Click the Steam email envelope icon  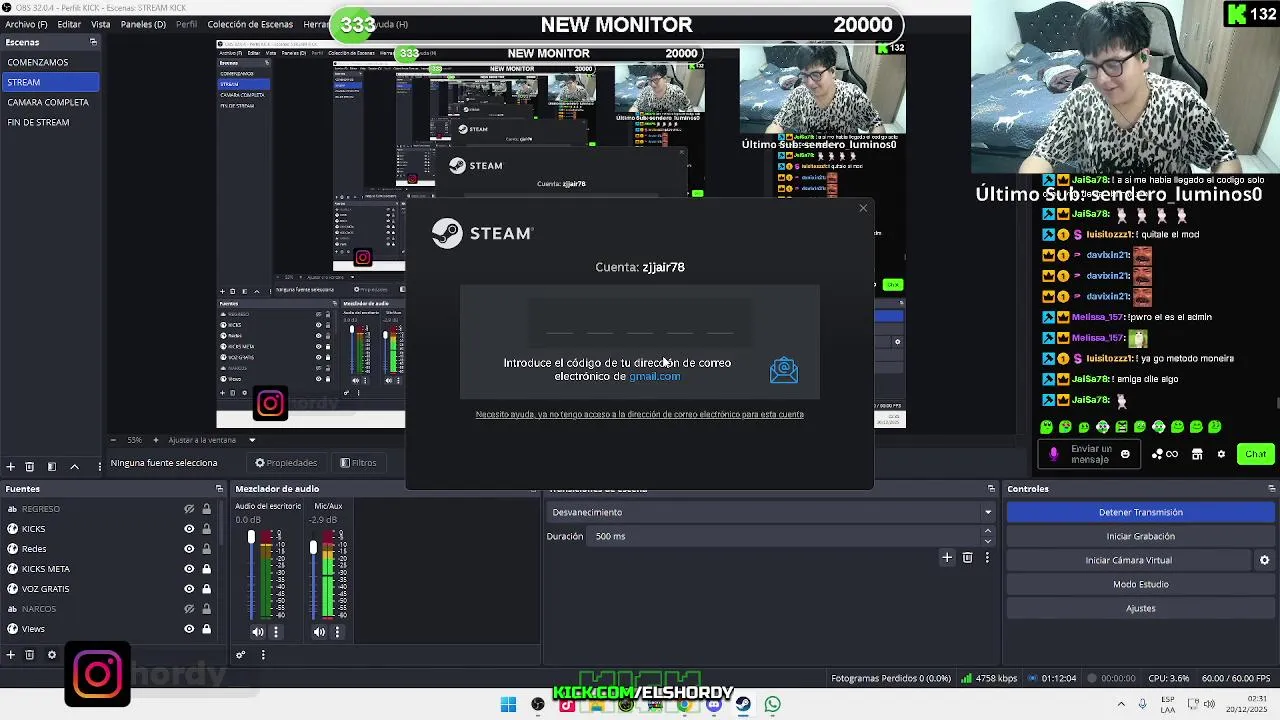coord(784,370)
